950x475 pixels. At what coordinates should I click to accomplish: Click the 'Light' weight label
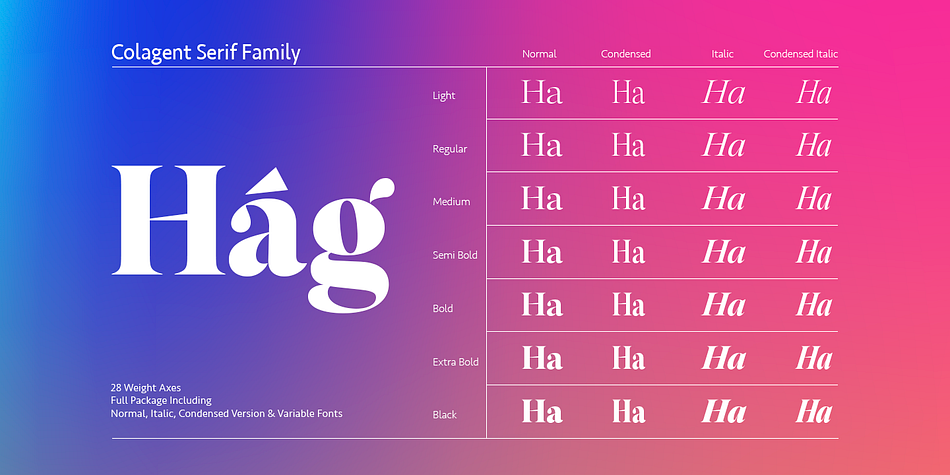443,96
